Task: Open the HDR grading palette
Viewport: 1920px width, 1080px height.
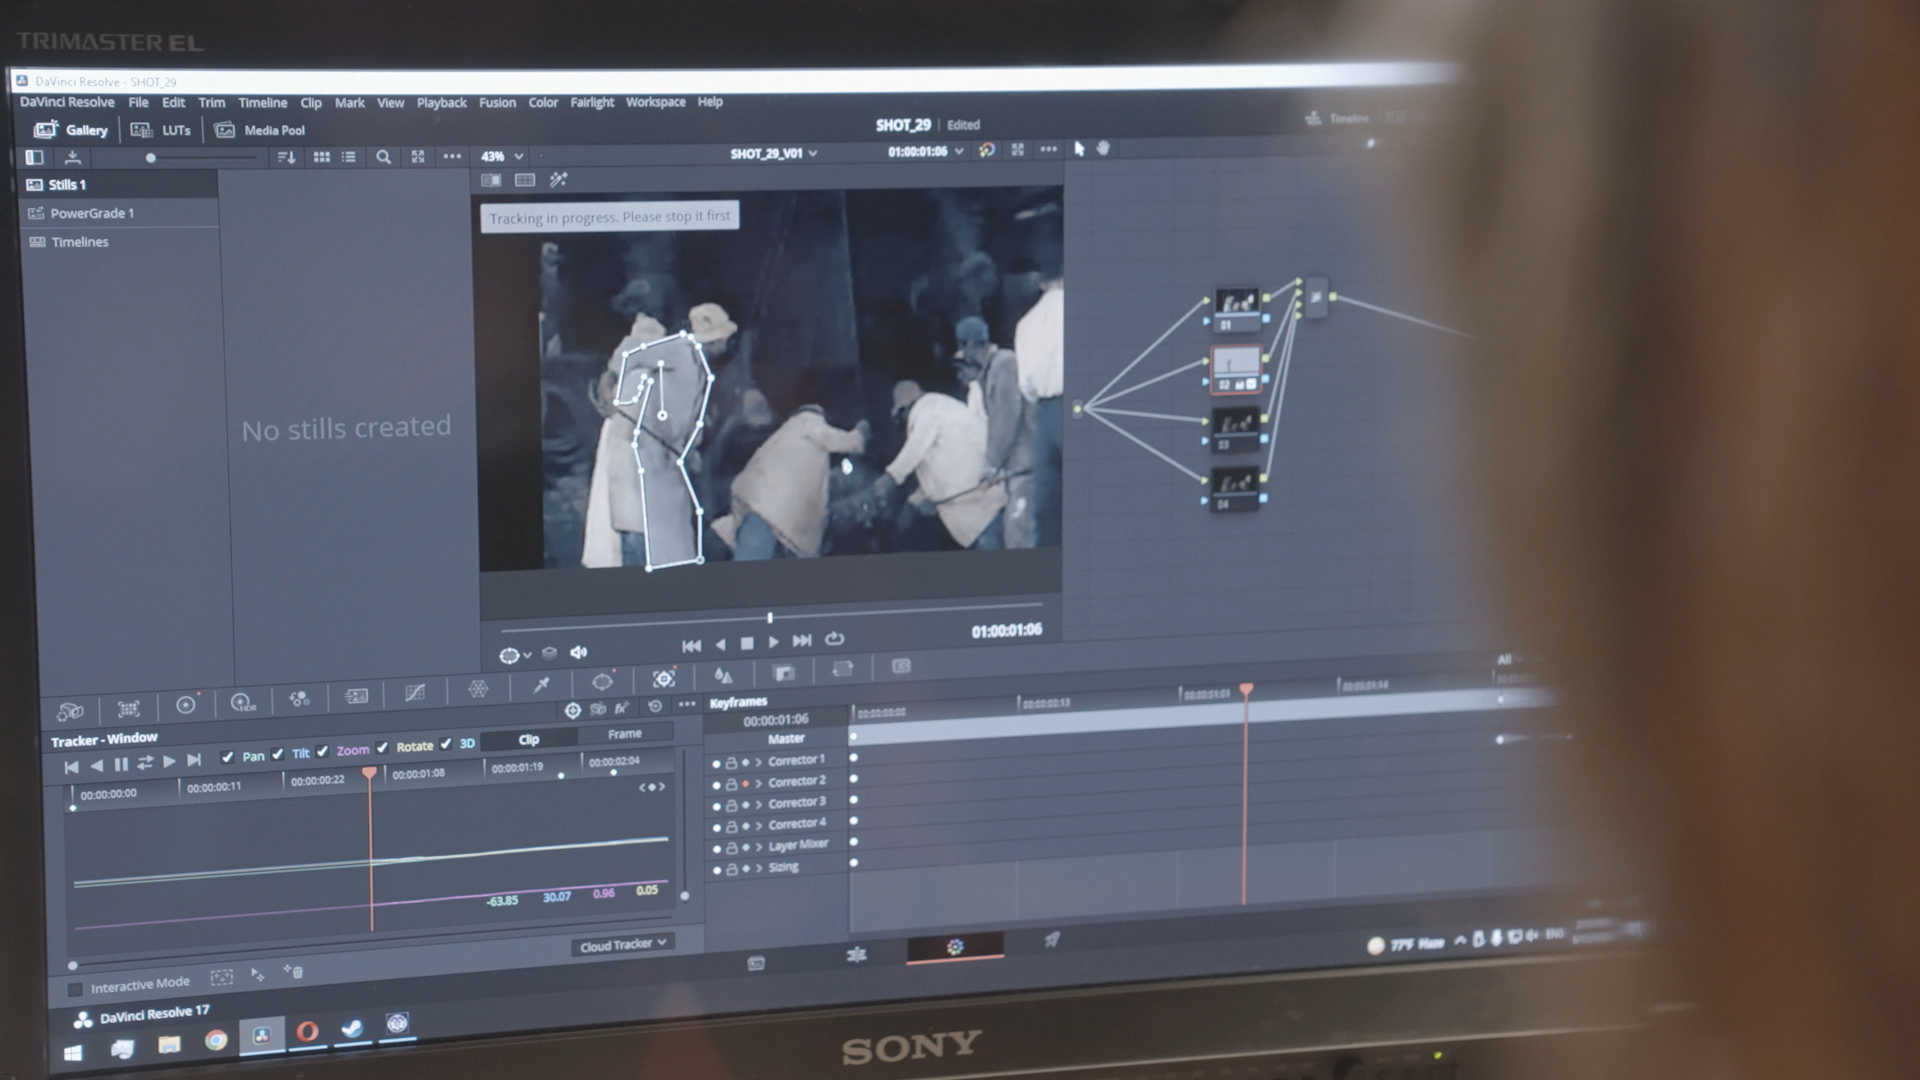Action: 243,703
